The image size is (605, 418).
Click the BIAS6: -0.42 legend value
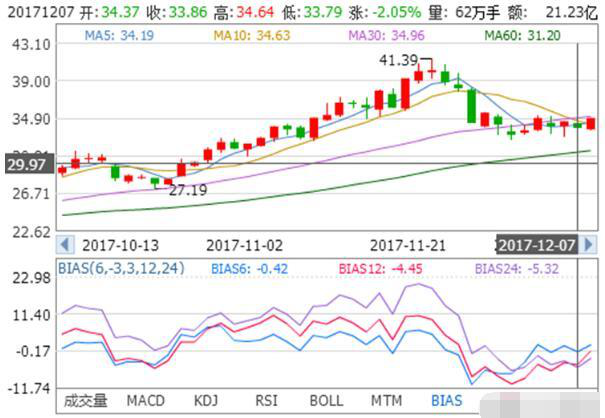click(248, 268)
